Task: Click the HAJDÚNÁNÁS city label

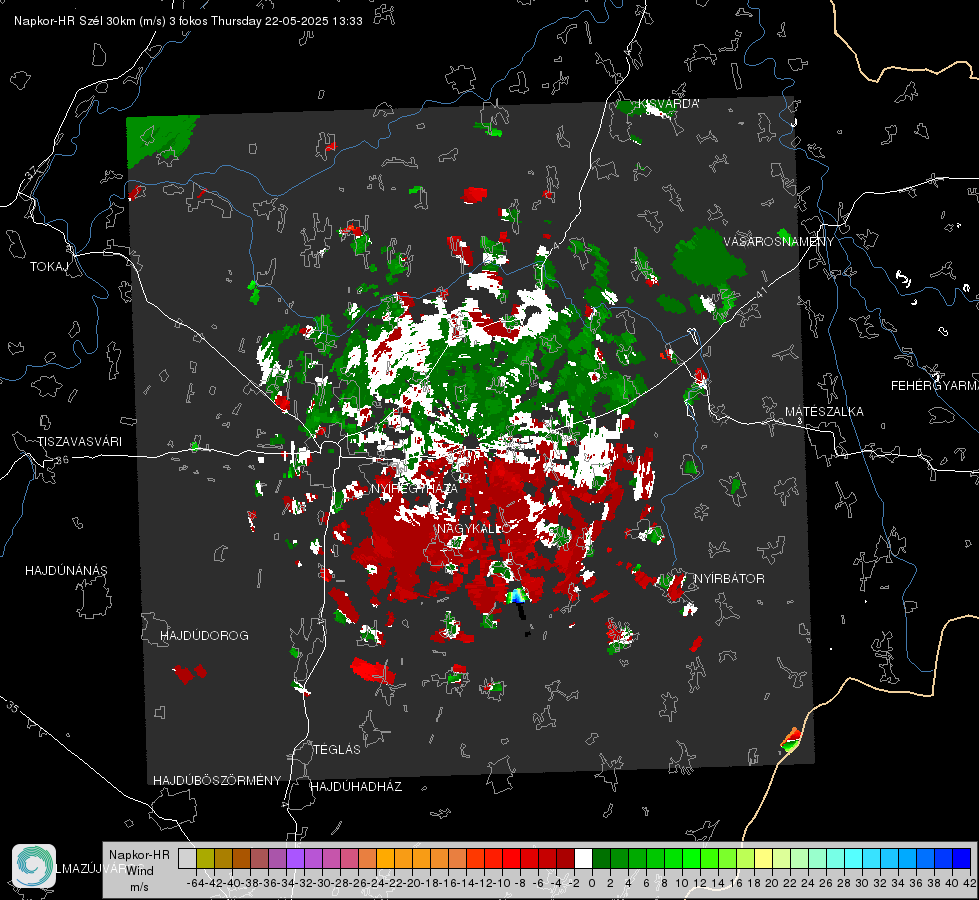Action: point(66,570)
